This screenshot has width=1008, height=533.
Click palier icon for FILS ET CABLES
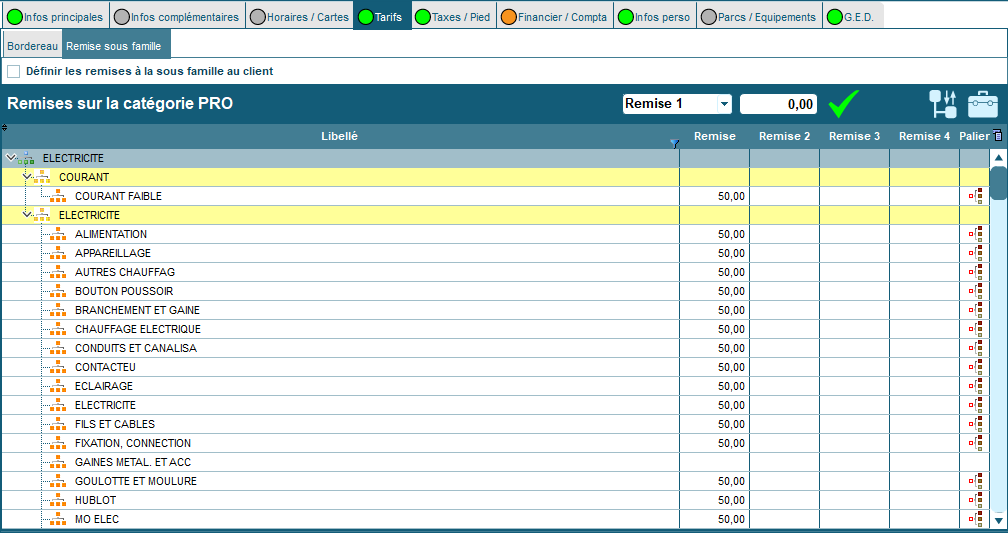(x=974, y=424)
